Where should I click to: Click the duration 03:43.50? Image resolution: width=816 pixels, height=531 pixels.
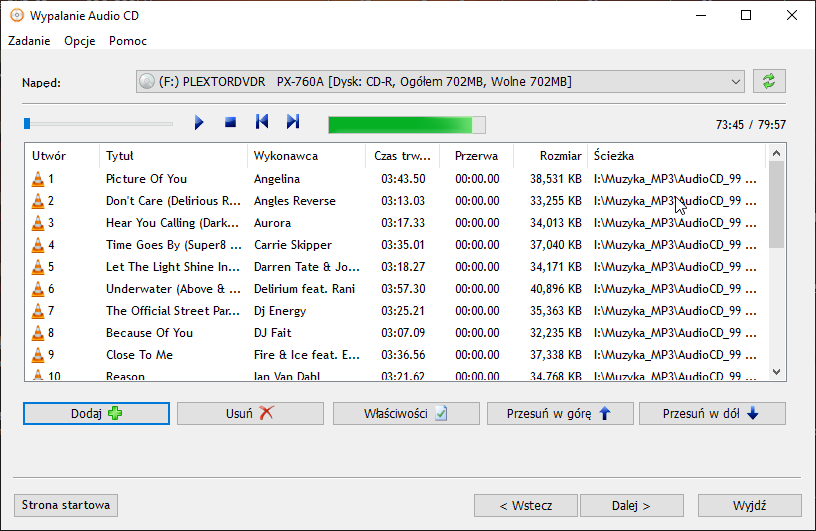[x=403, y=179]
